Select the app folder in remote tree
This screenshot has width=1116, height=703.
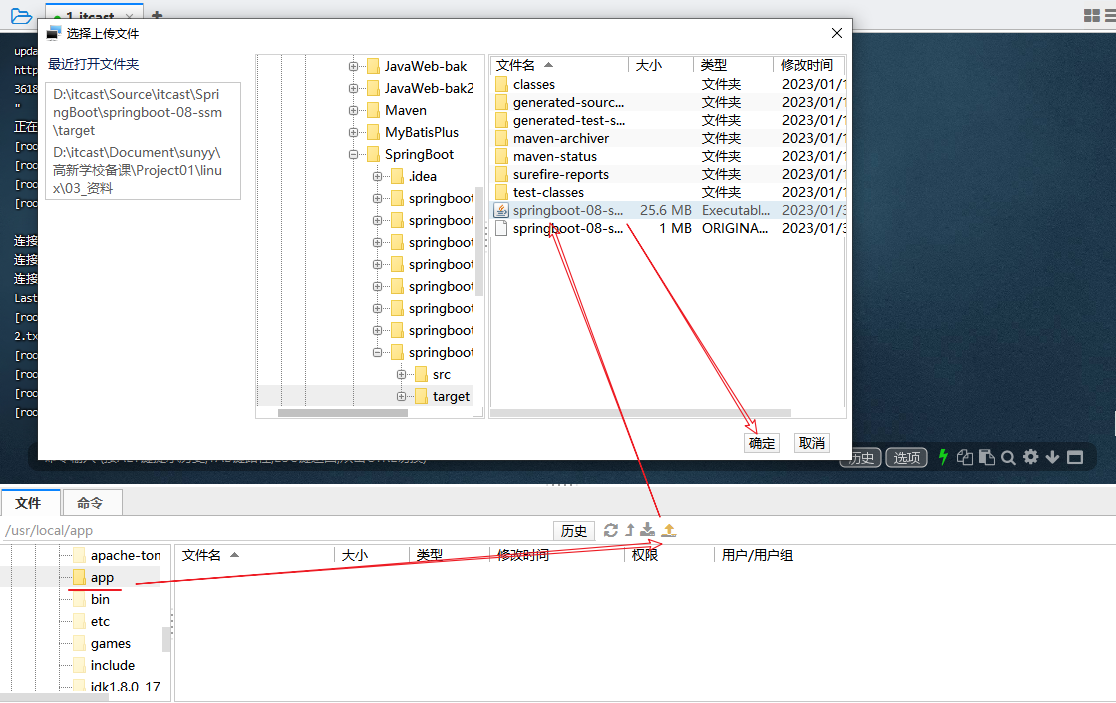102,577
